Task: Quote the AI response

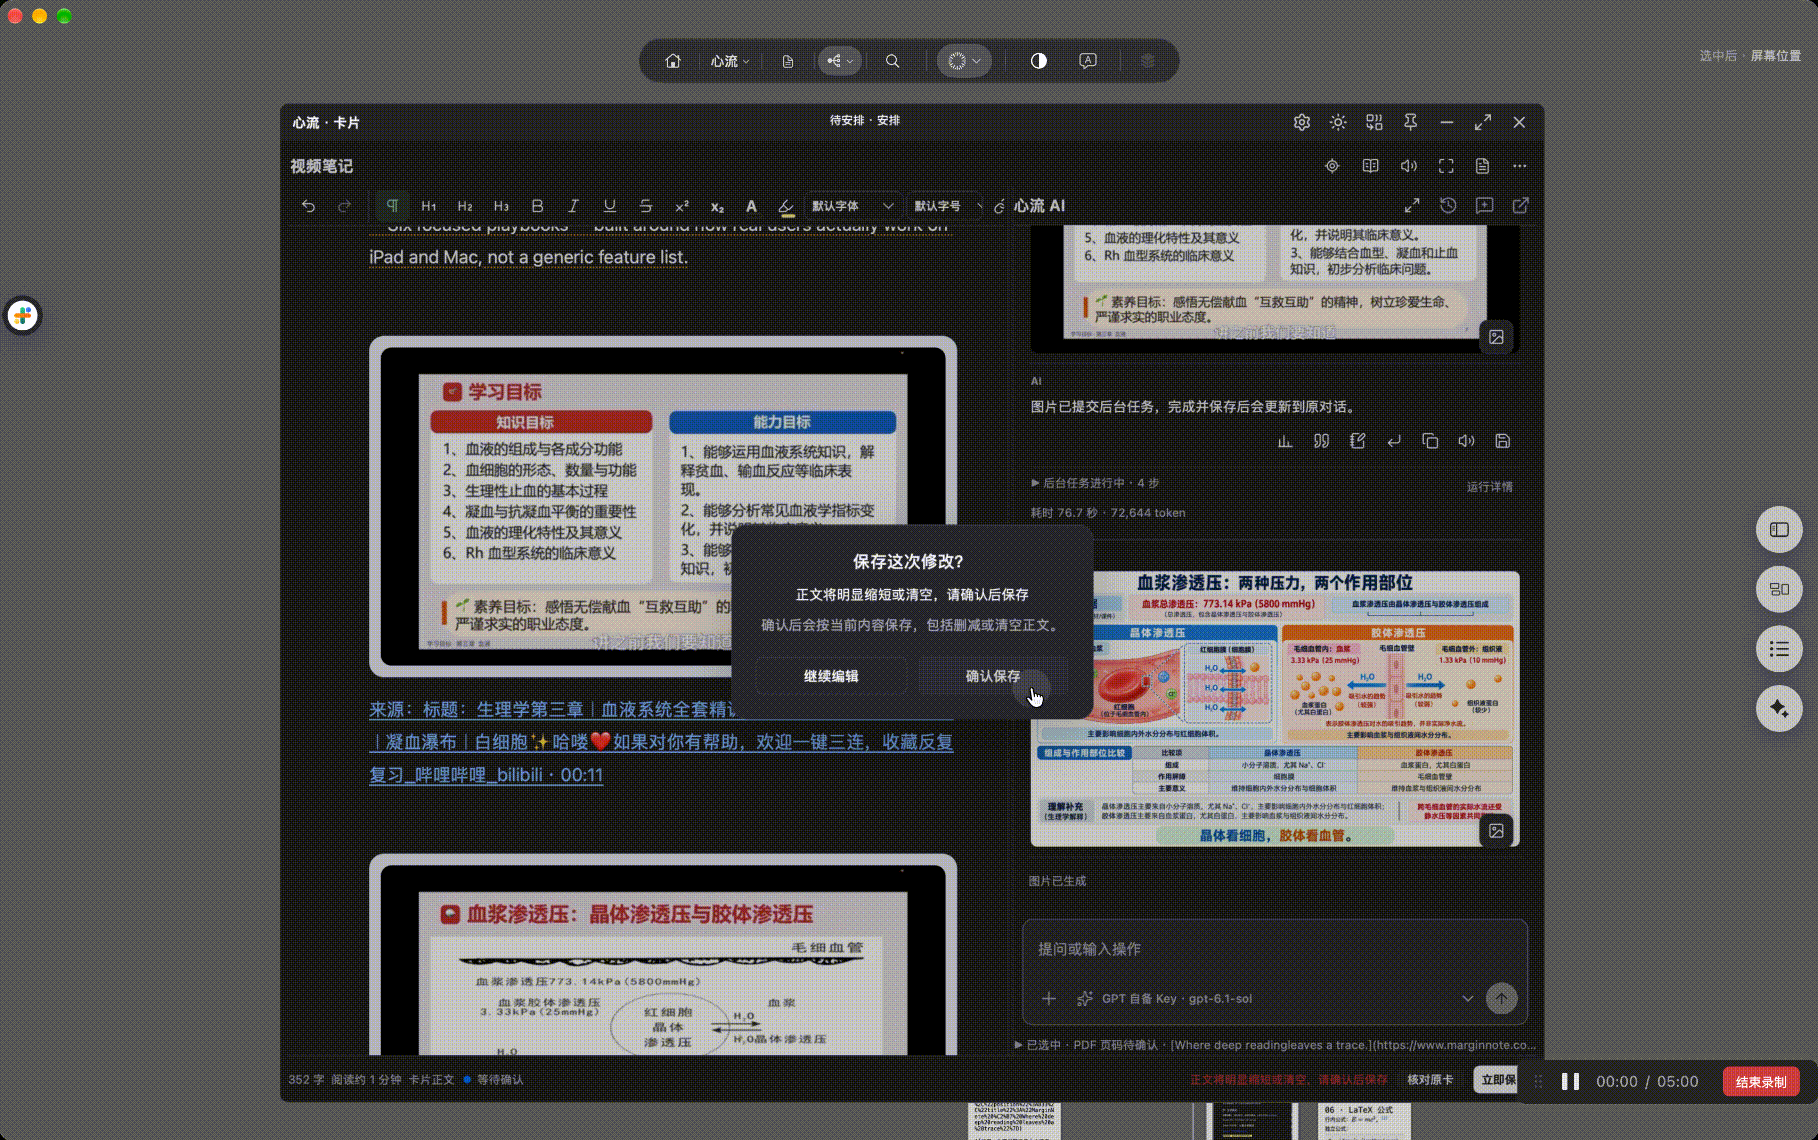Action: [x=1321, y=441]
